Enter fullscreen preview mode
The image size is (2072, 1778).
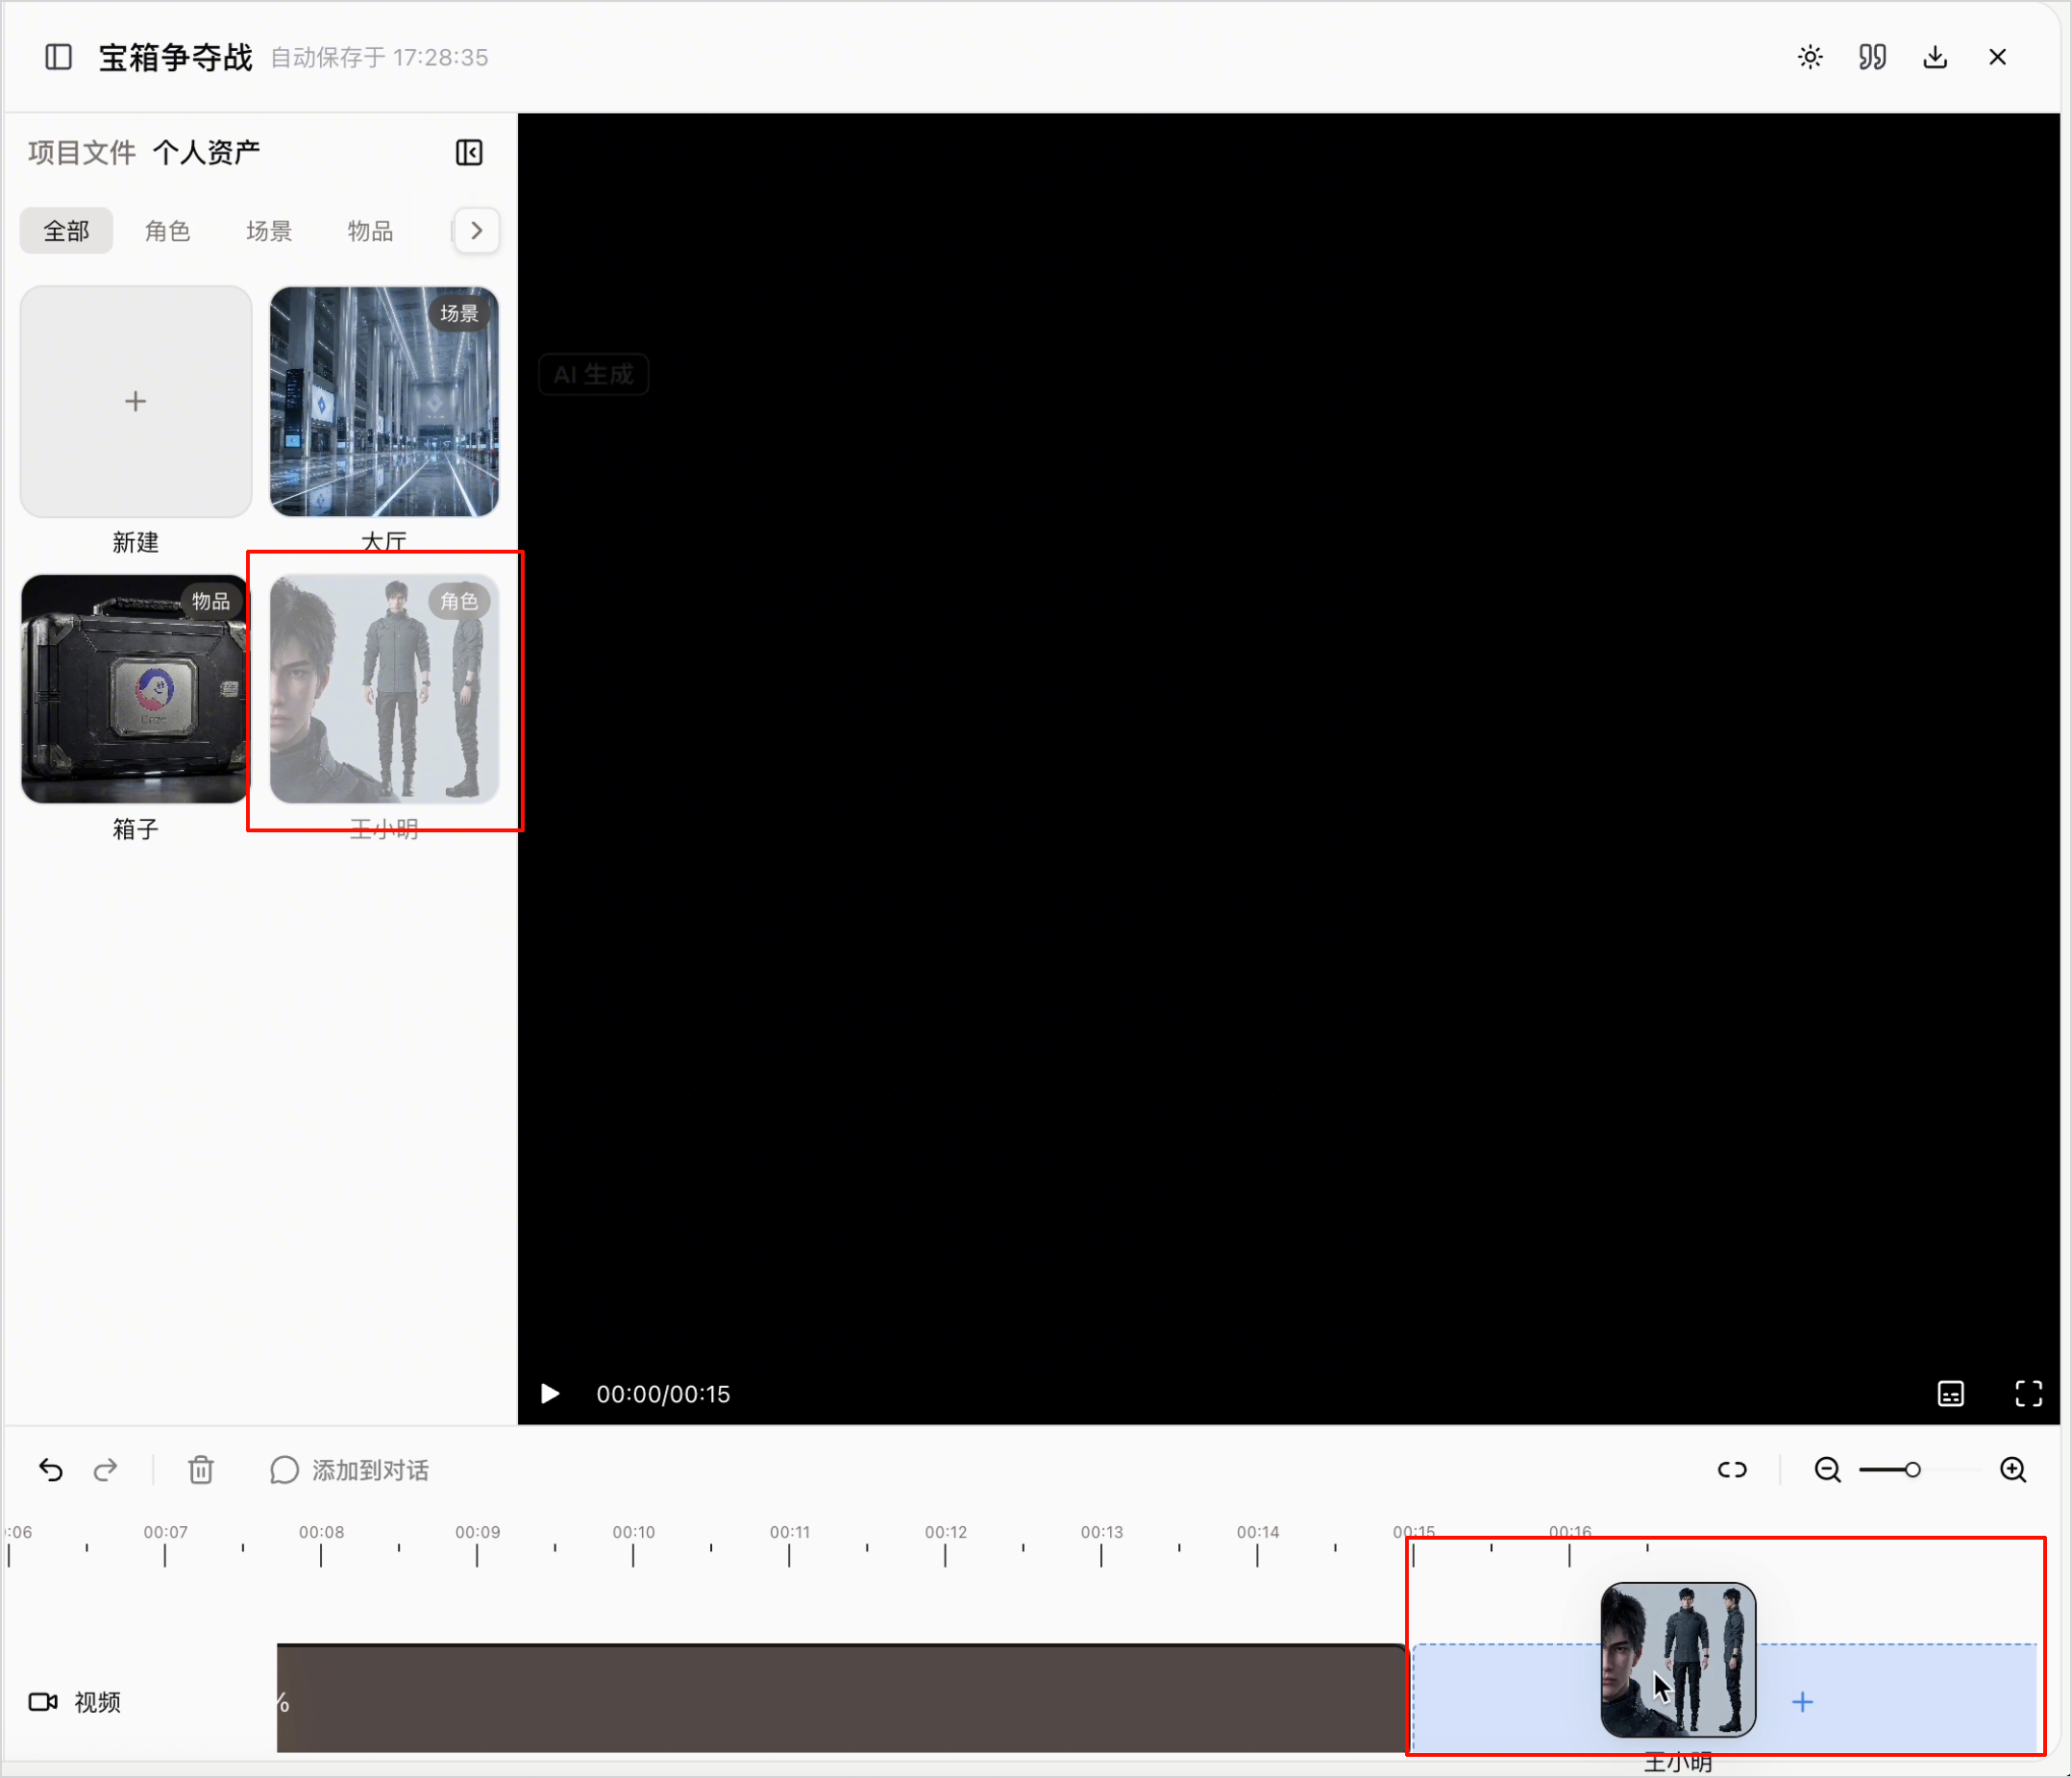pyautogui.click(x=2028, y=1394)
